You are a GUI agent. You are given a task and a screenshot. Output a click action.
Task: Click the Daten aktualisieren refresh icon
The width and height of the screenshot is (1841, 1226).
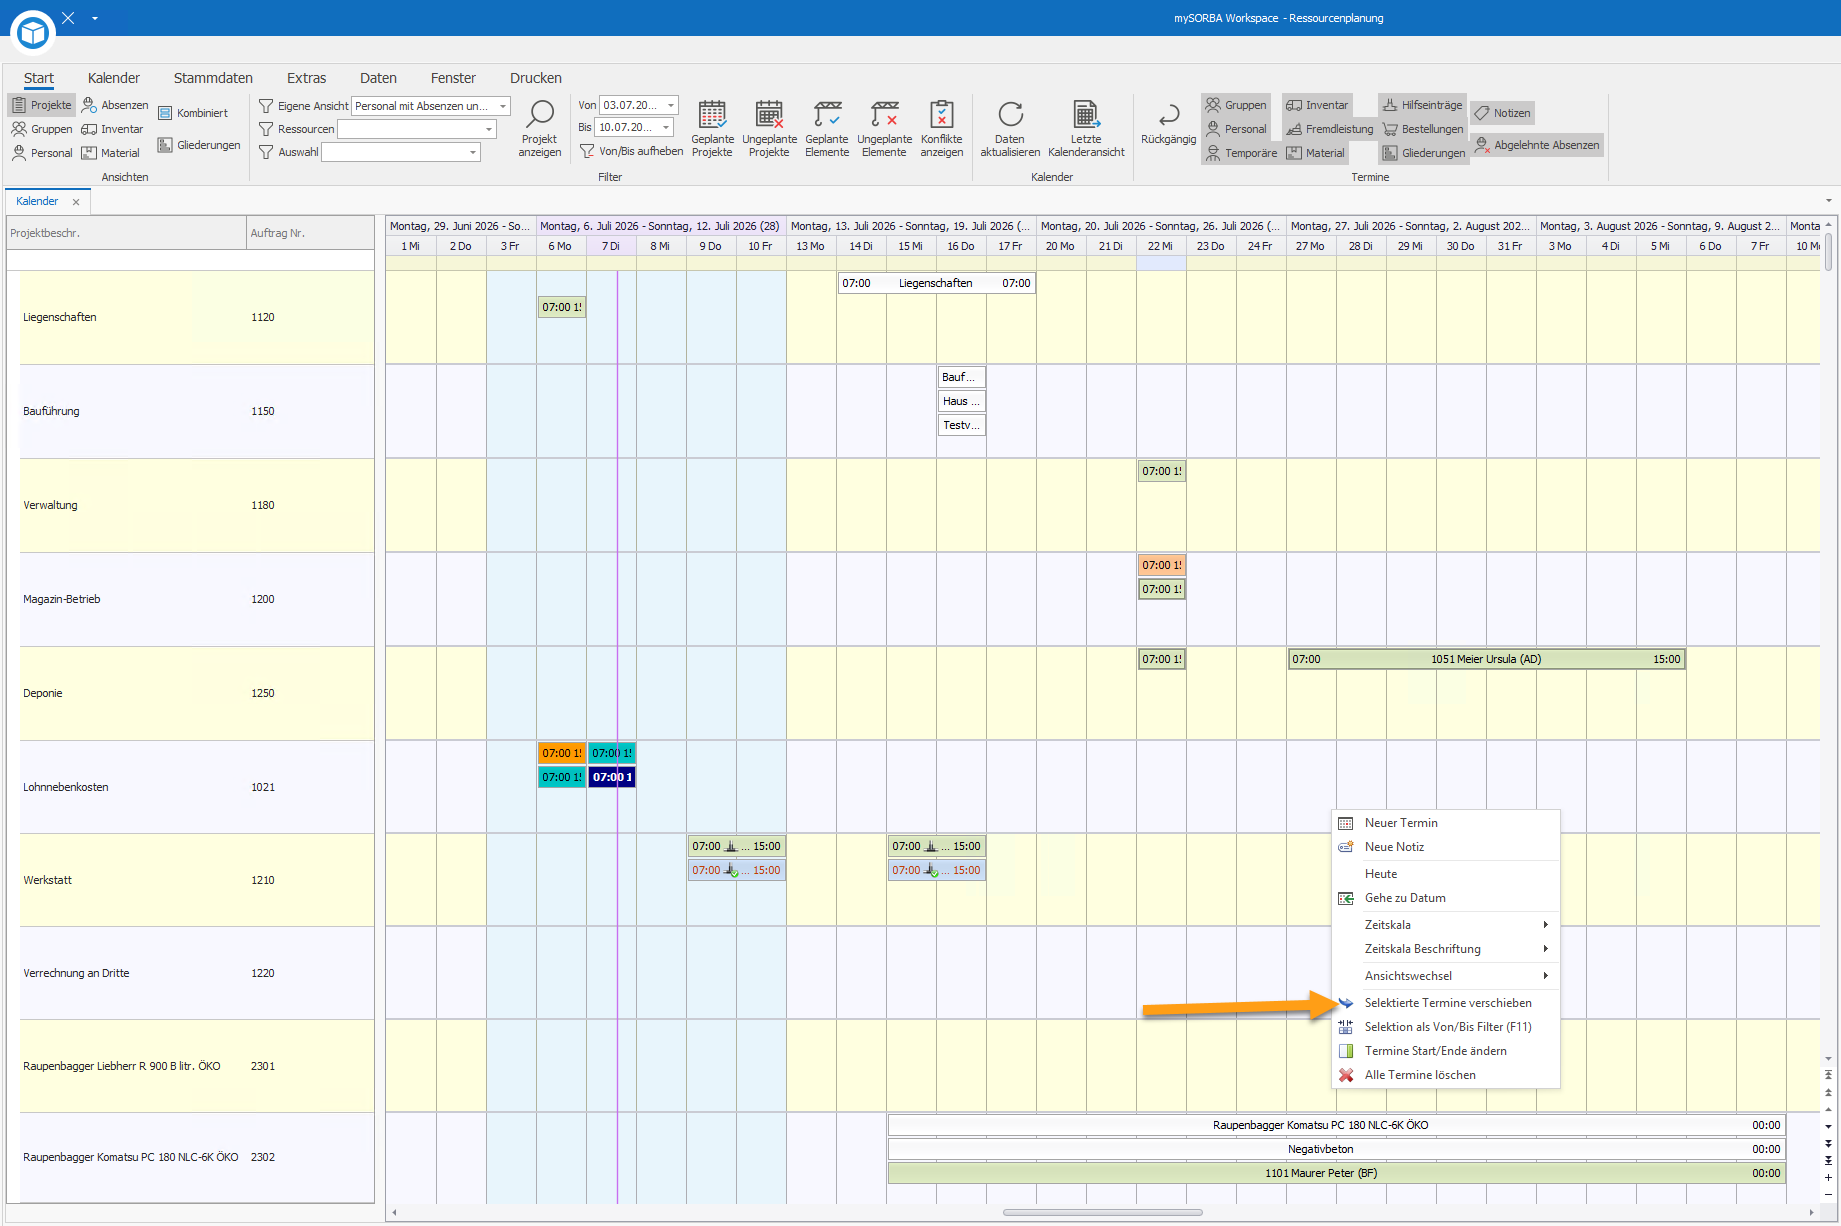click(x=1010, y=114)
